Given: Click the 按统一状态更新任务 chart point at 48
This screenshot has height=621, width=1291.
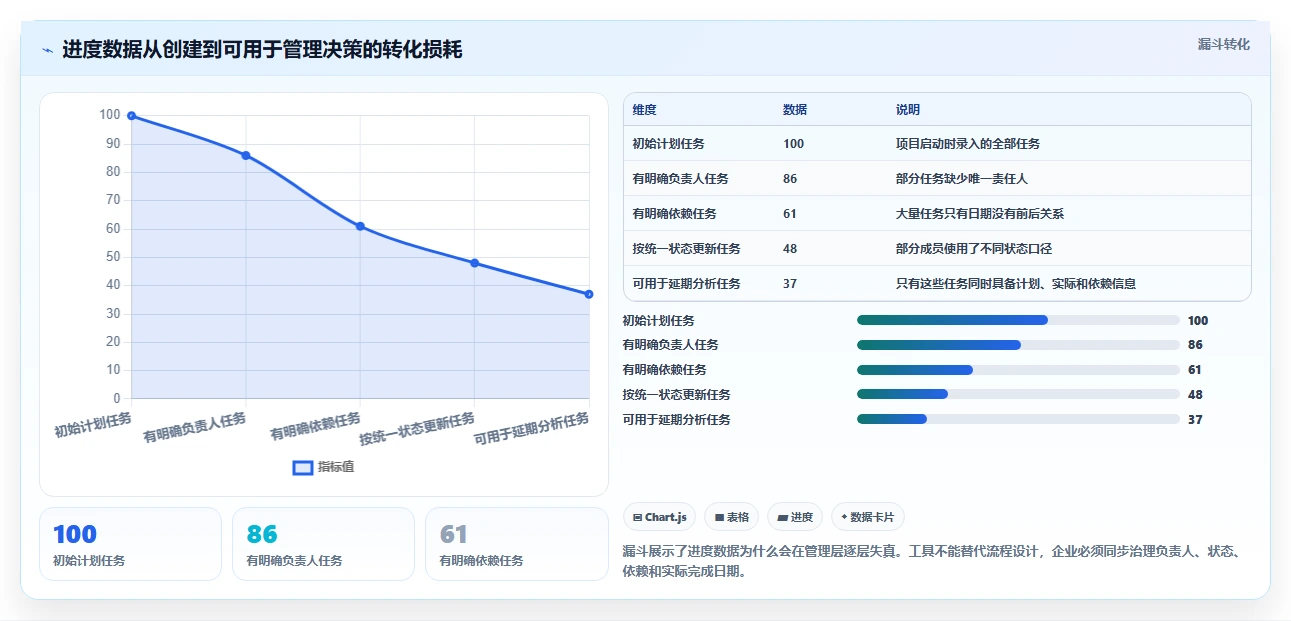Looking at the screenshot, I should click(474, 263).
